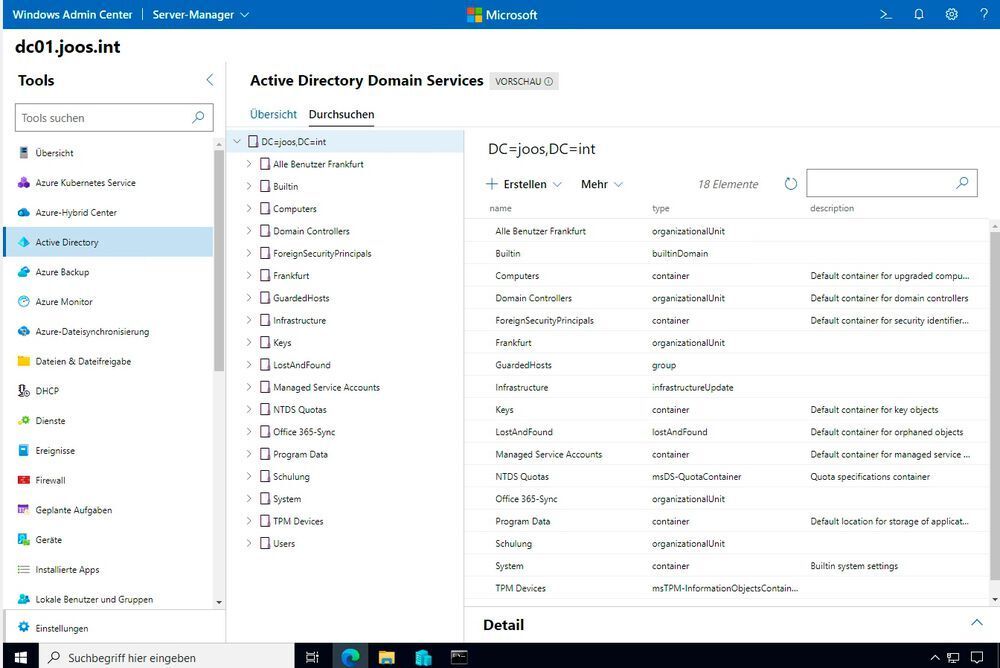Check the Frankfurt checkbox in the tree
This screenshot has width=1000, height=668.
click(265, 275)
